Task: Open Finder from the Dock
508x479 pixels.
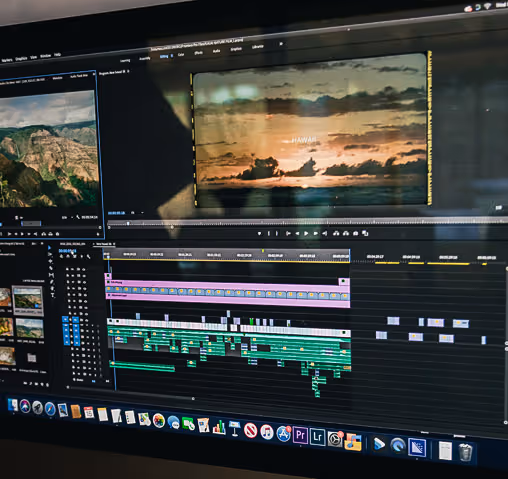Action: [13, 405]
